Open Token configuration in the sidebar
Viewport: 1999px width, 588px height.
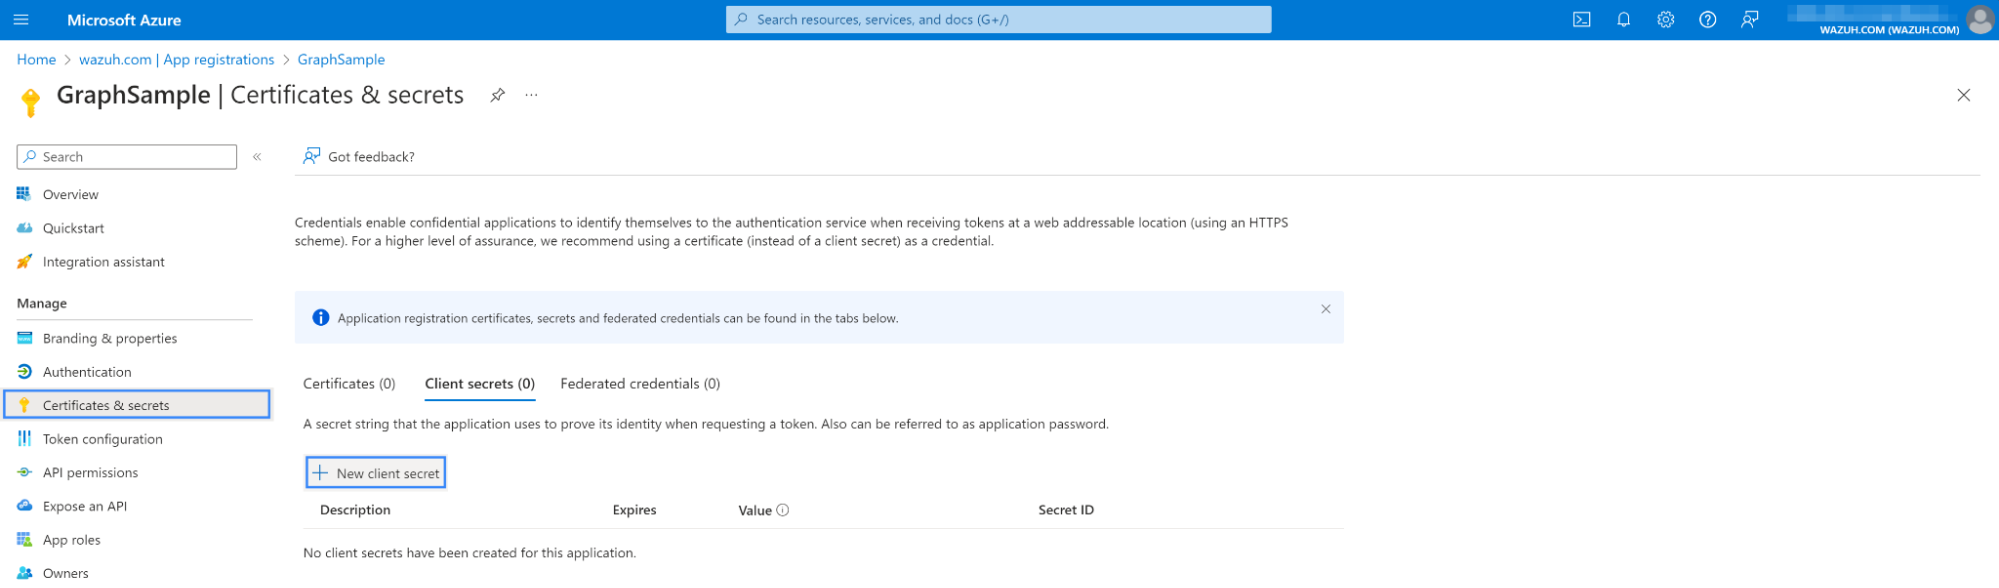[x=102, y=439]
